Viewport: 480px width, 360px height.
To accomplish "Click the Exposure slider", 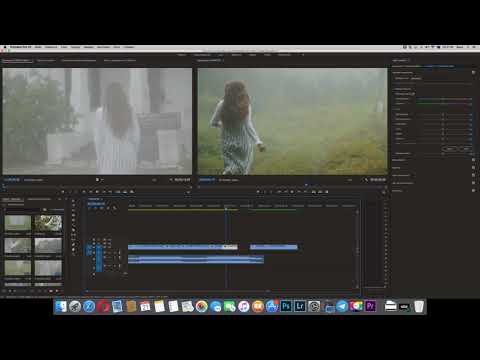I will tap(443, 114).
